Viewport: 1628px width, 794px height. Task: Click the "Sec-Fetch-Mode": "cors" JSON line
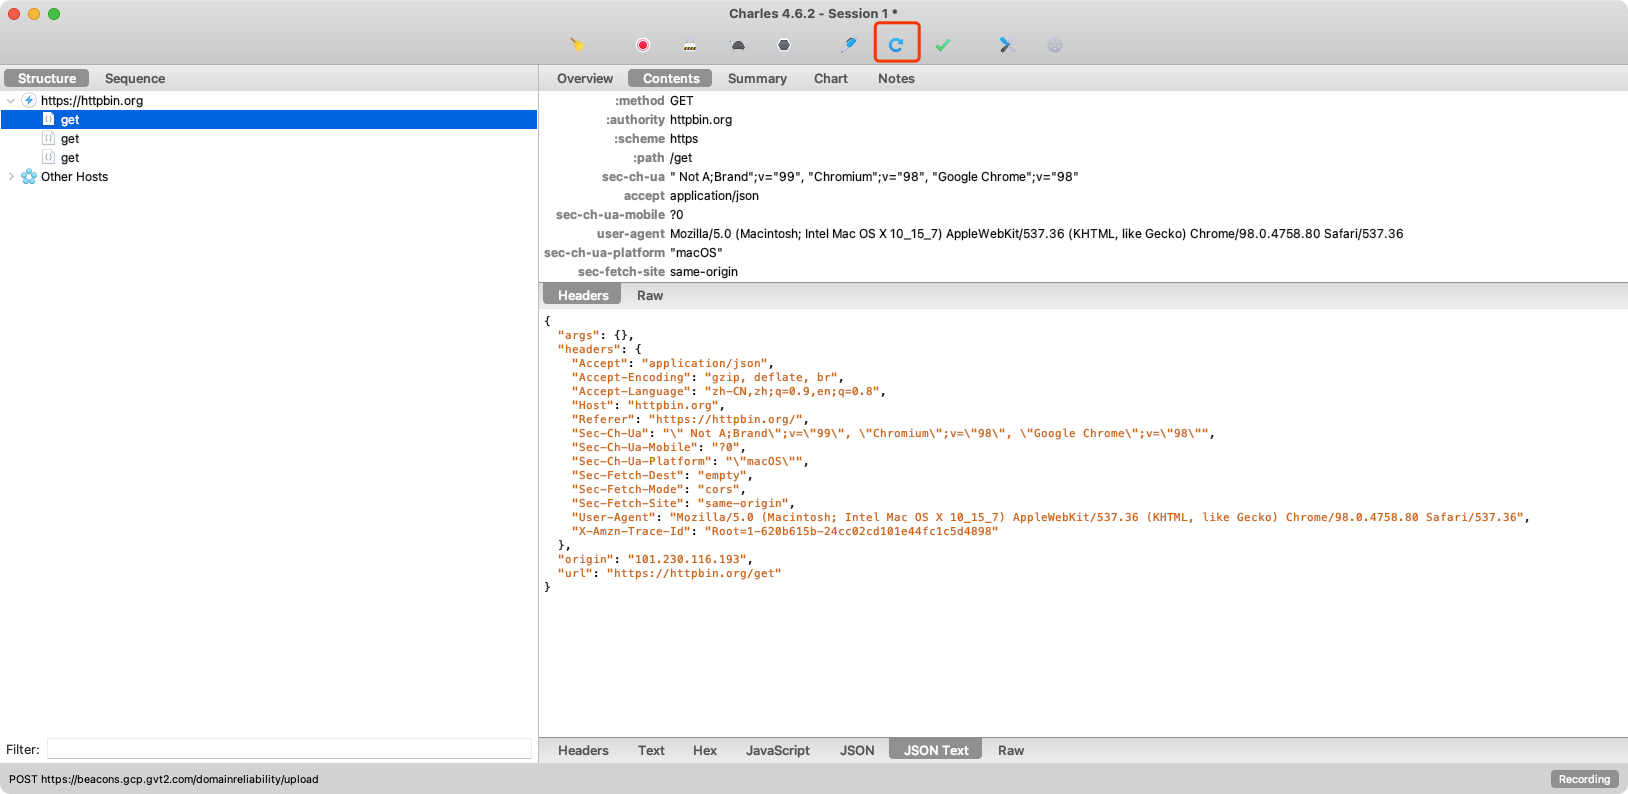point(659,489)
